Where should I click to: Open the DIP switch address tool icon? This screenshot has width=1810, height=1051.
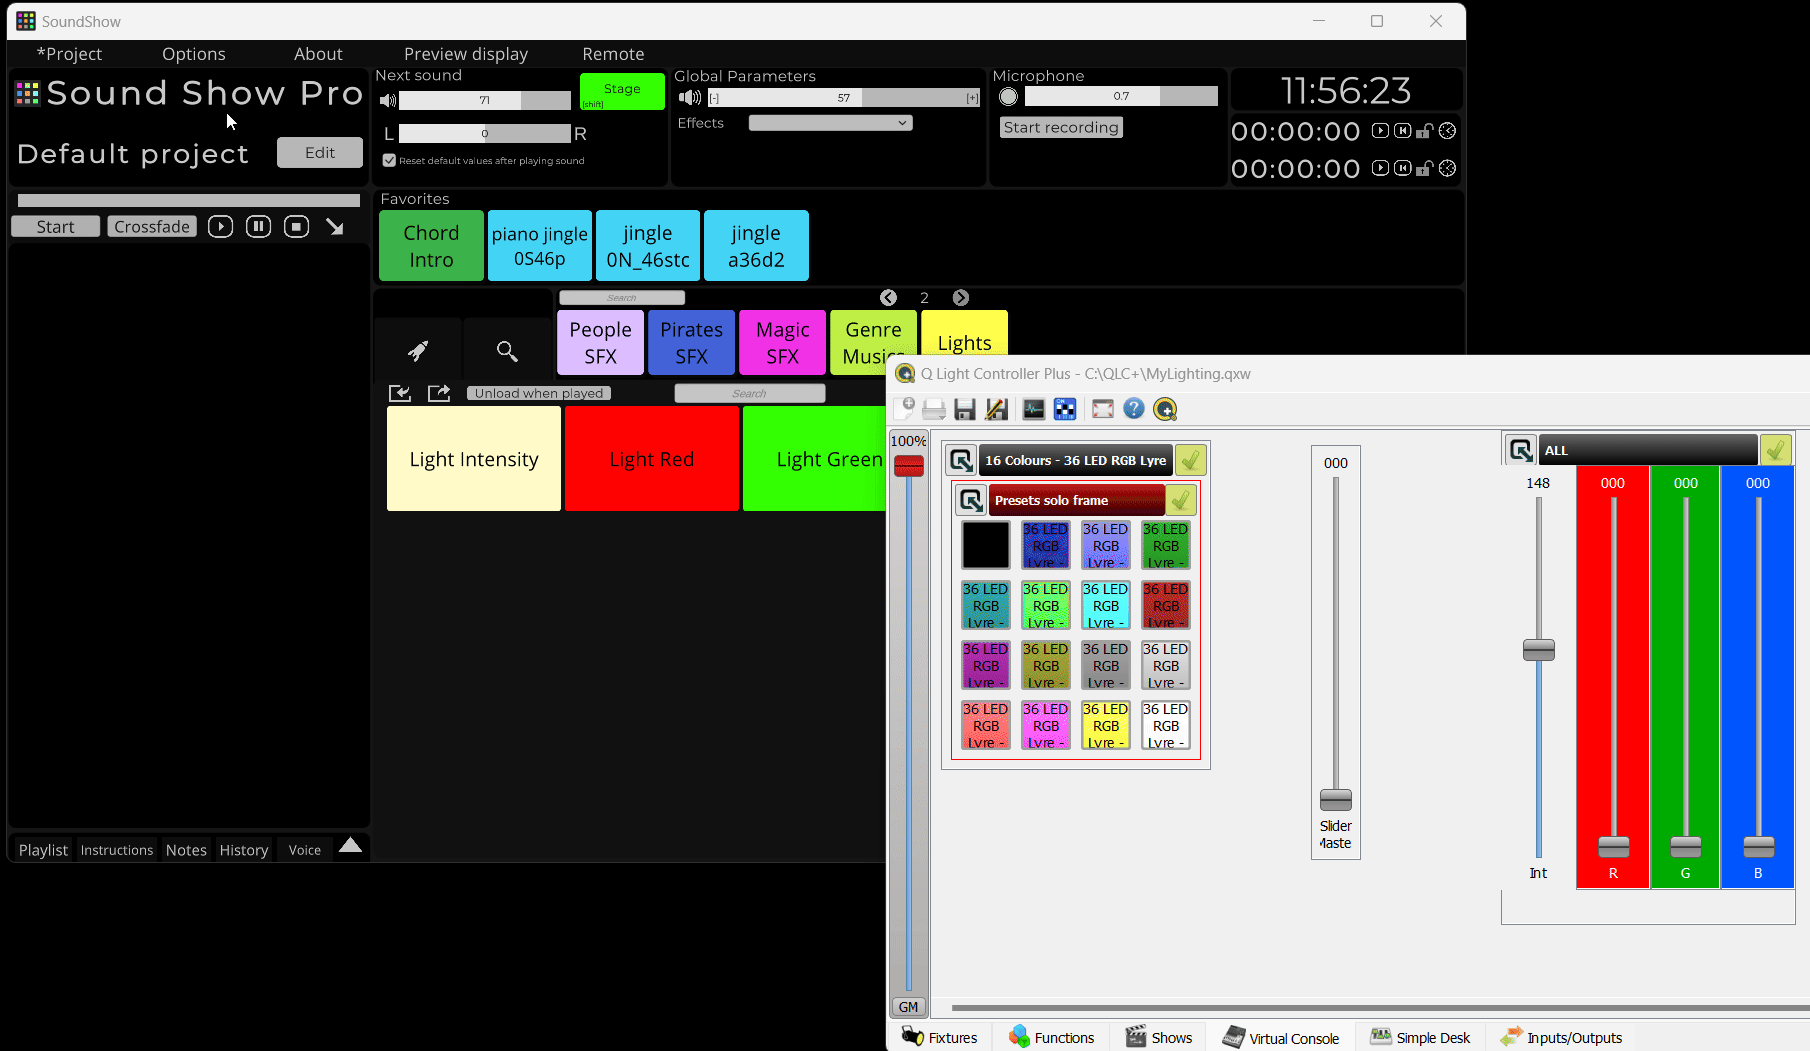coord(1065,409)
